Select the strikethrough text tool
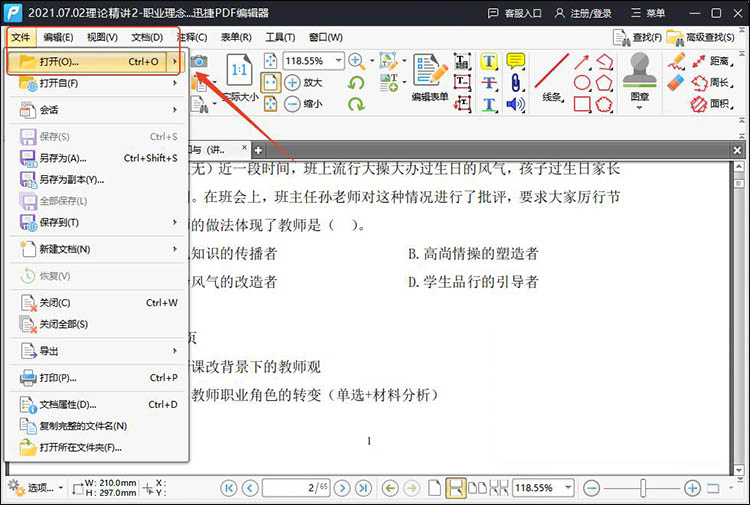The height and width of the screenshot is (505, 750). point(489,83)
